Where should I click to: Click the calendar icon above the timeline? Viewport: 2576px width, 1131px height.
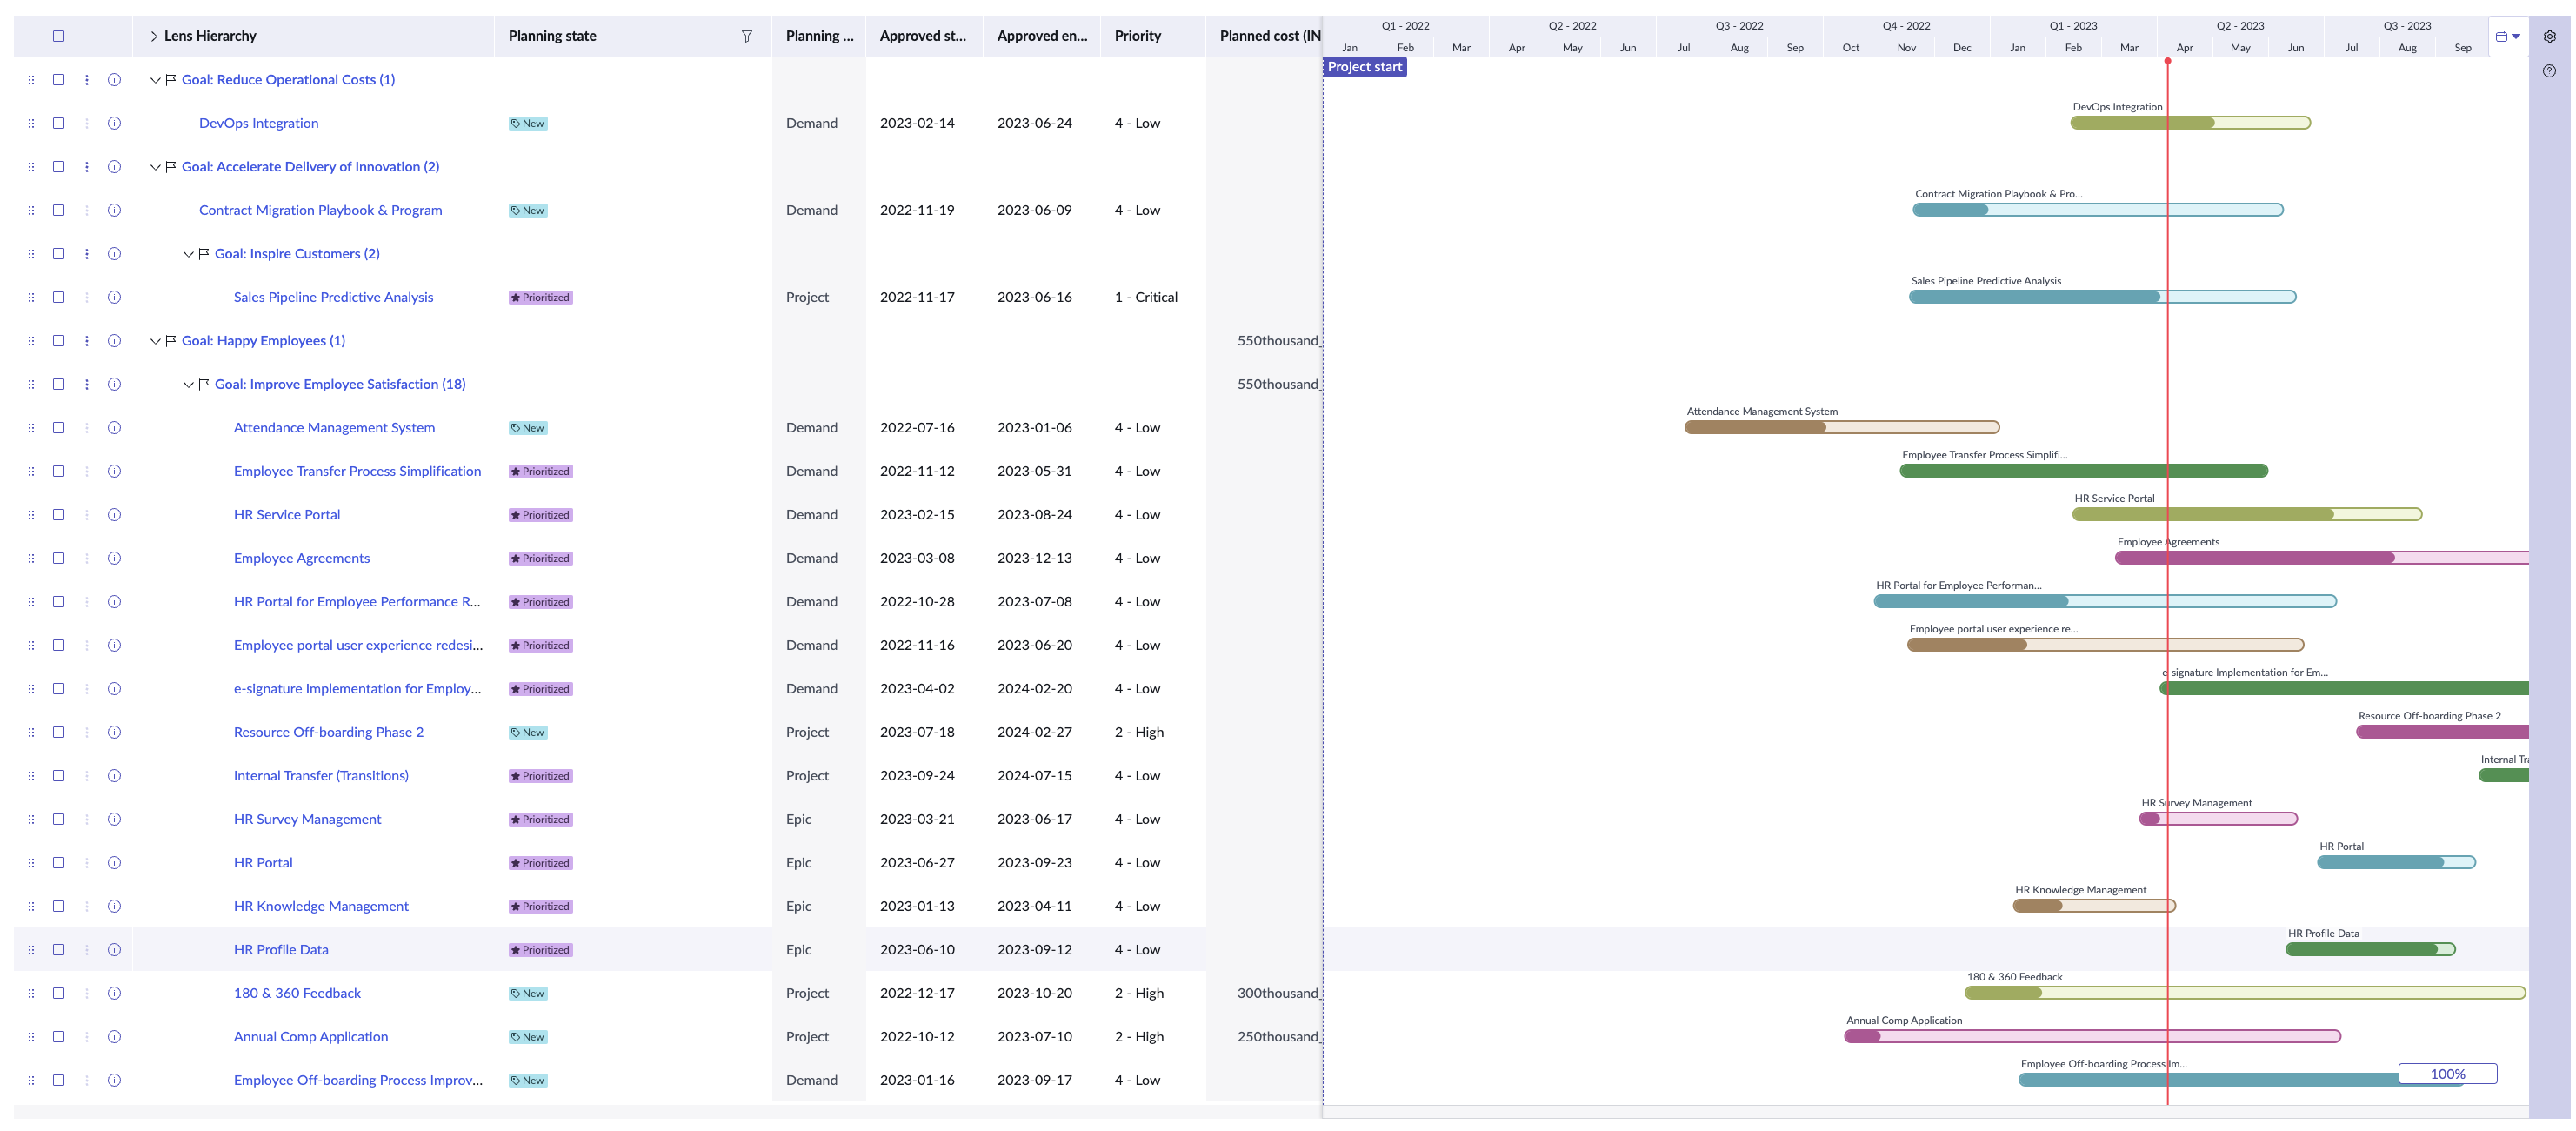(x=2503, y=36)
